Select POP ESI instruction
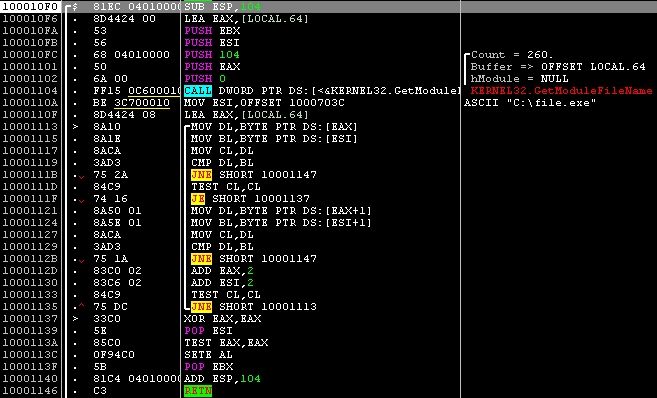The width and height of the screenshot is (657, 398). pyautogui.click(x=209, y=331)
